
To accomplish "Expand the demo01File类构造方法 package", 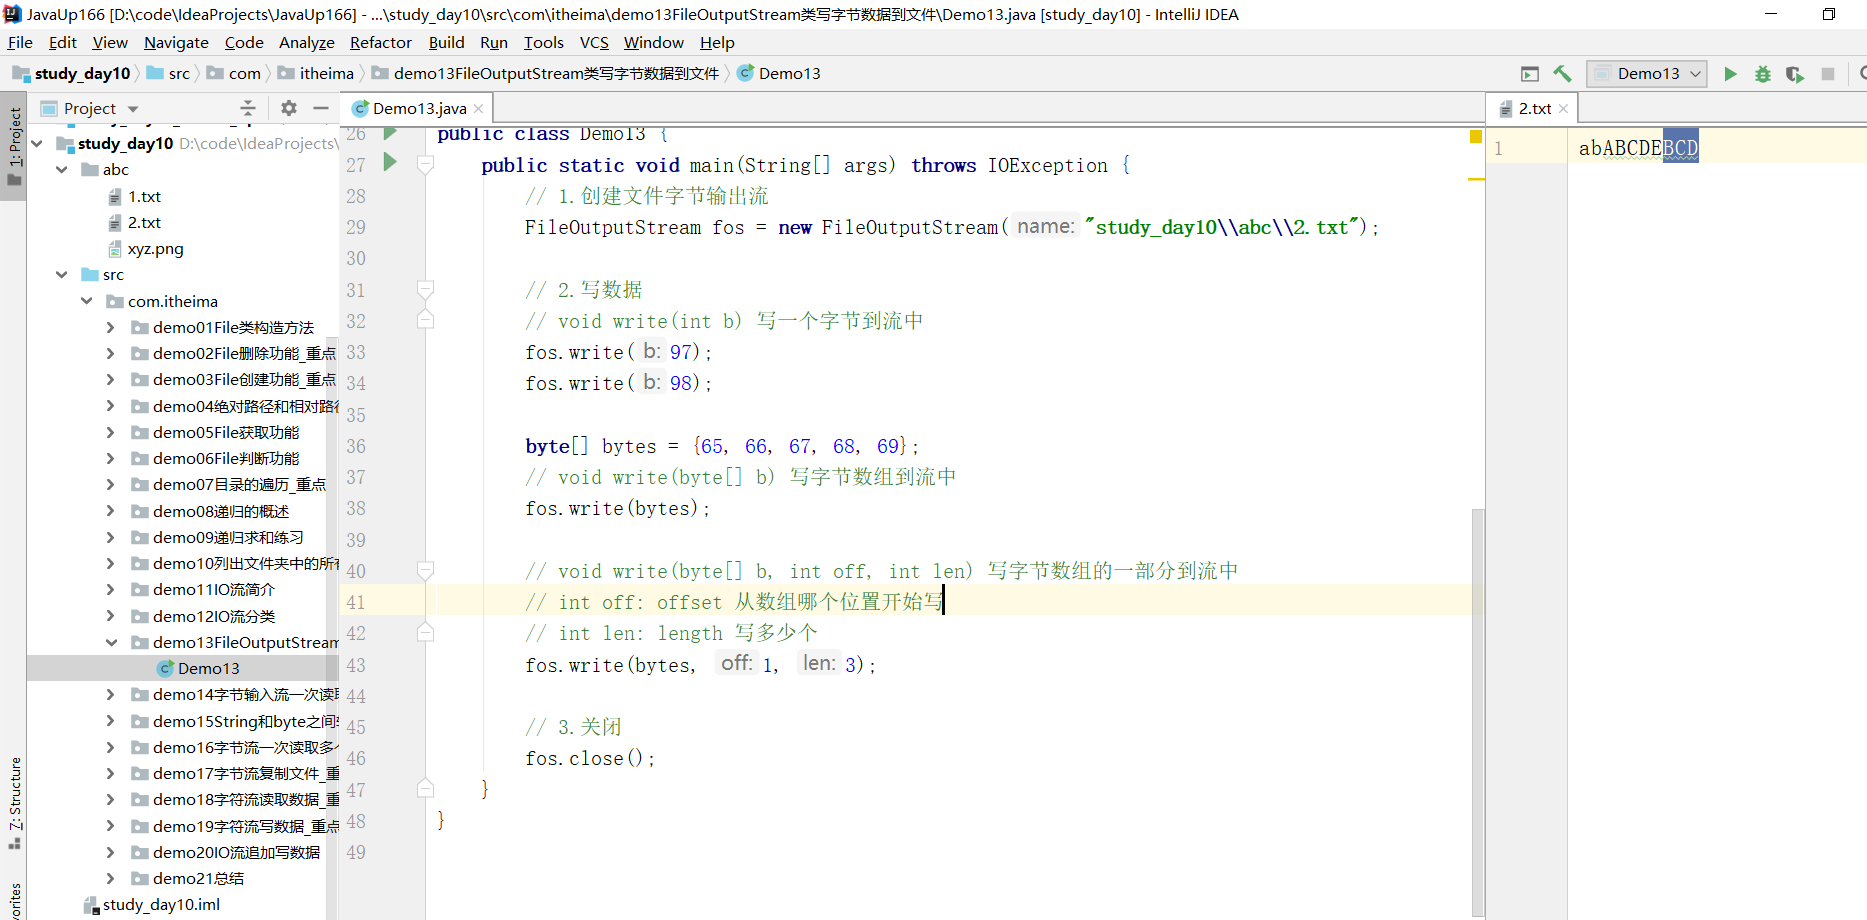I will [x=111, y=327].
